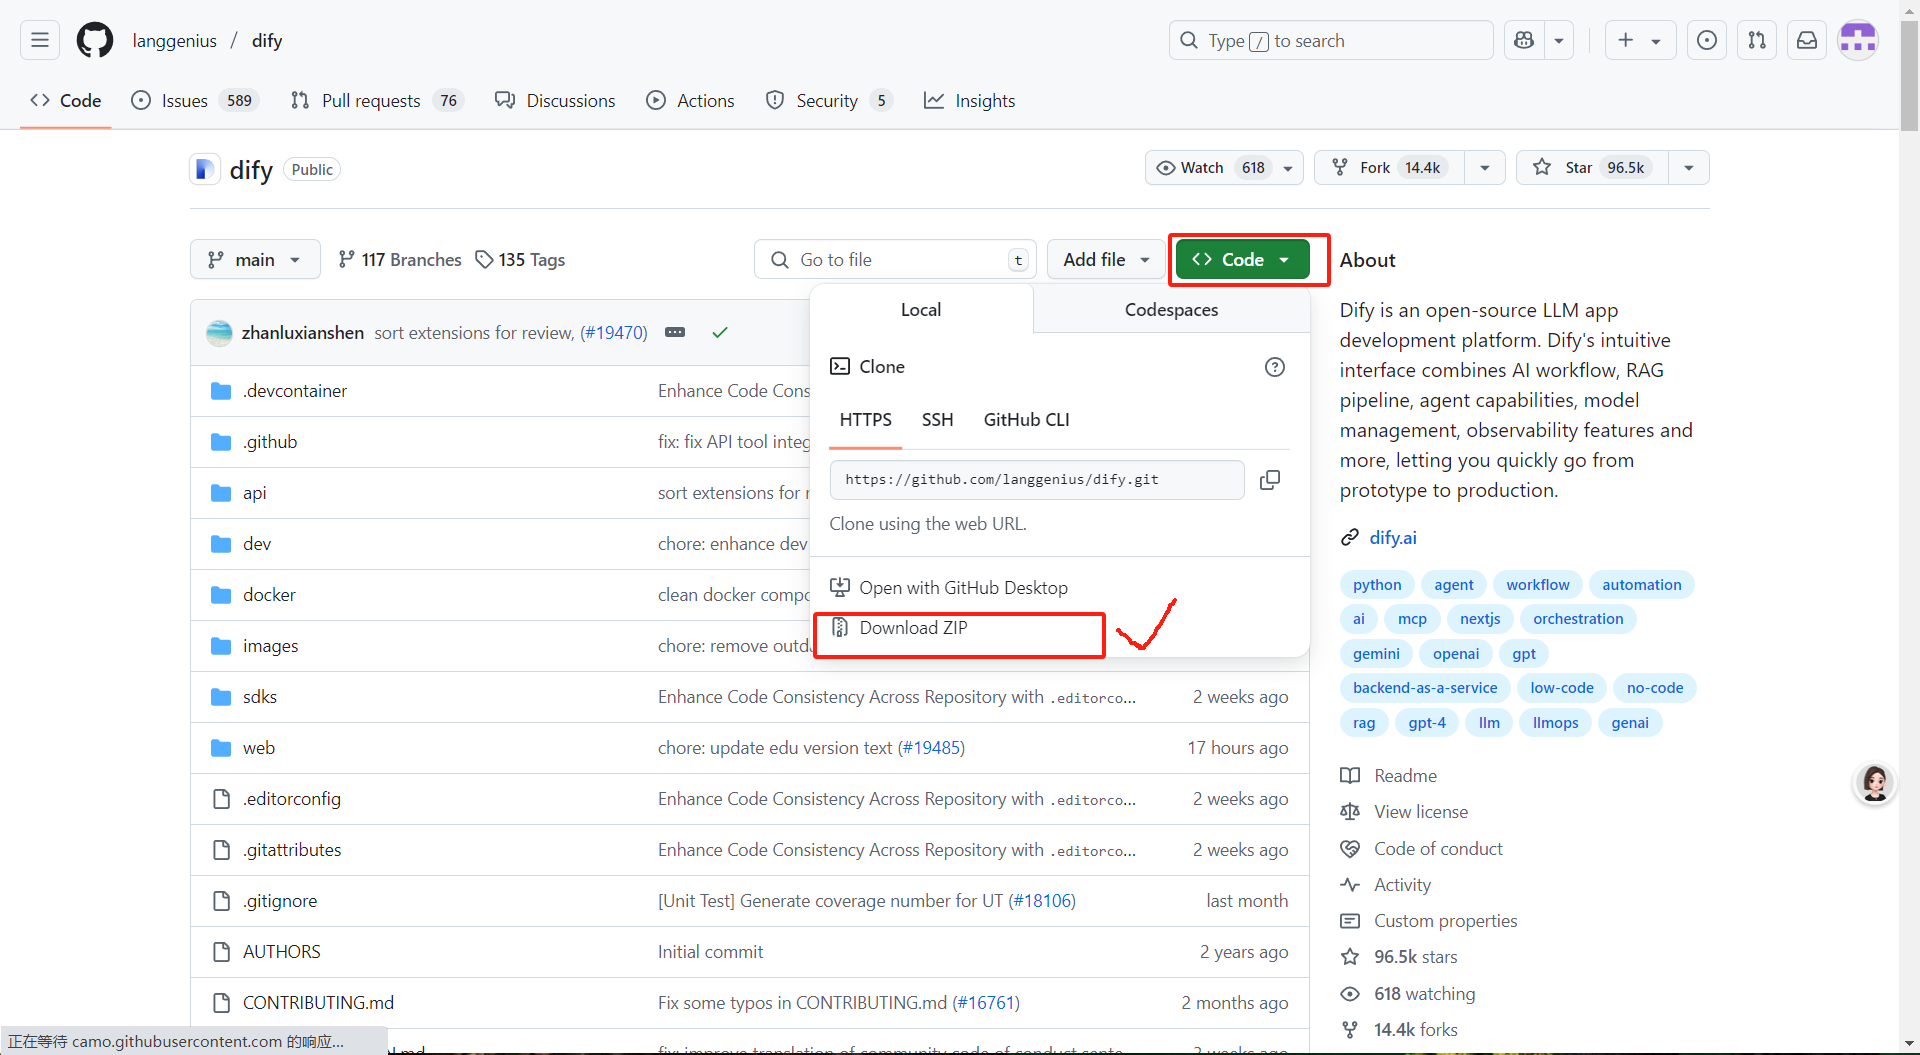Expand the commit message ellipsis icon
Screen dimensions: 1920x1055
point(675,332)
